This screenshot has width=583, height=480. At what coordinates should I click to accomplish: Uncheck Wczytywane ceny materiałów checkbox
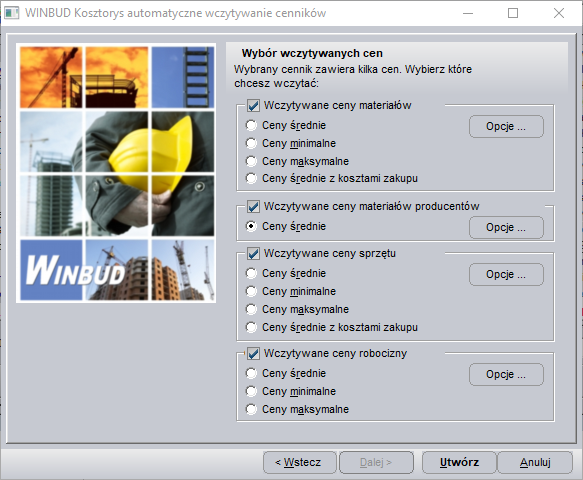pos(253,106)
